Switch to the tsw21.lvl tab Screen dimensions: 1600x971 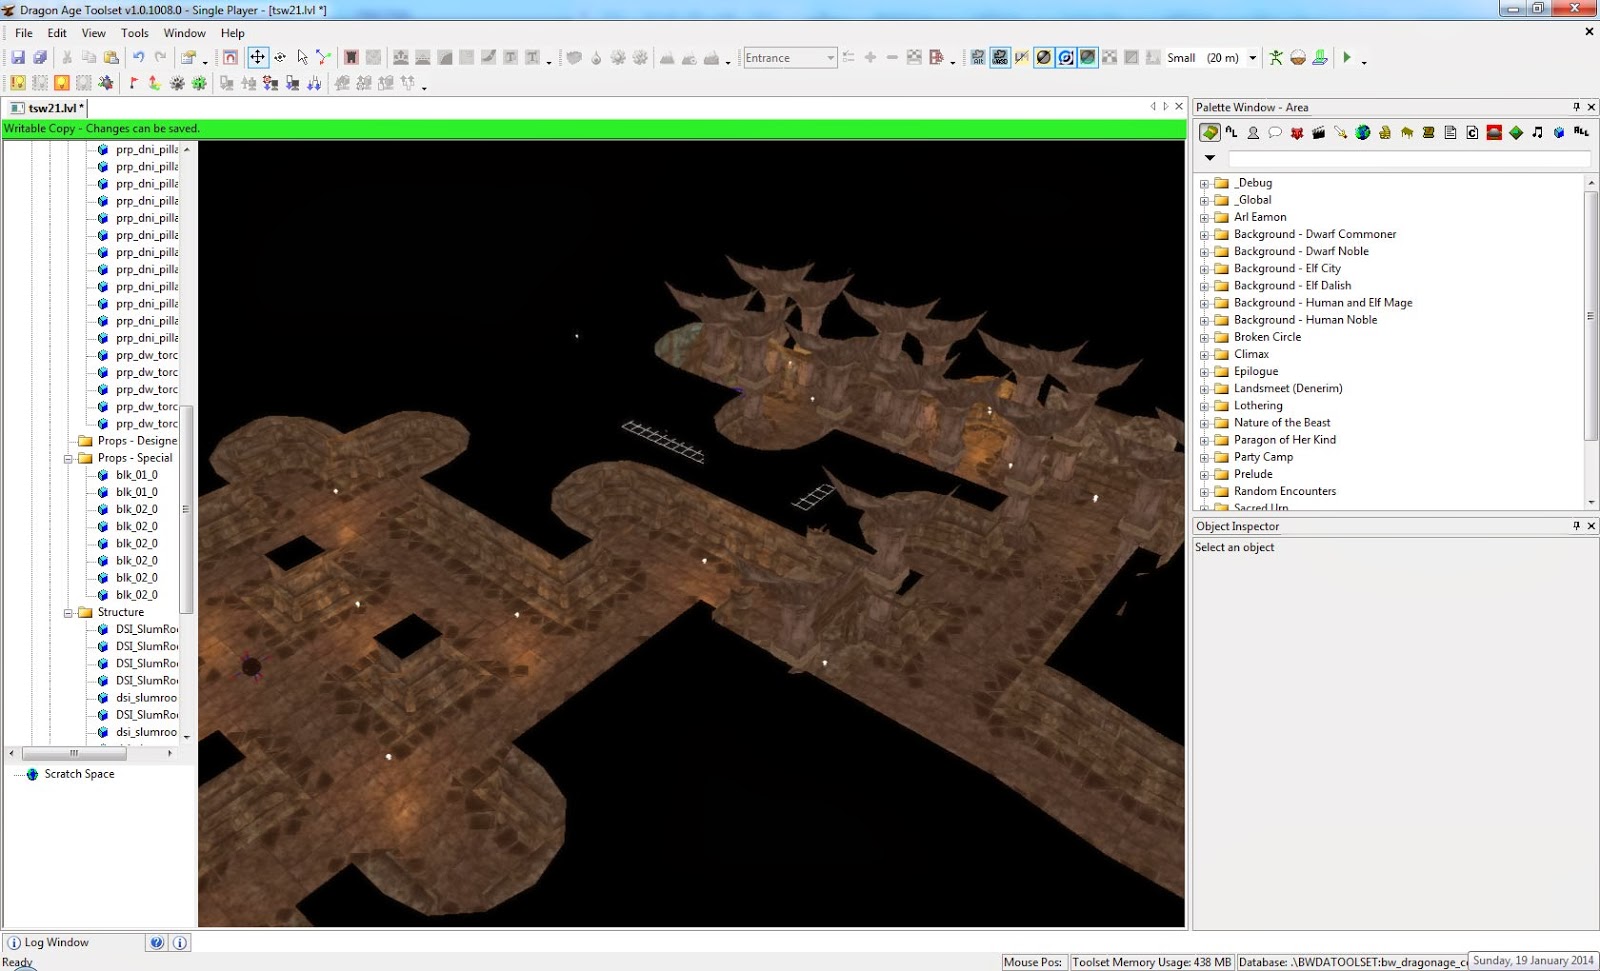[x=47, y=108]
